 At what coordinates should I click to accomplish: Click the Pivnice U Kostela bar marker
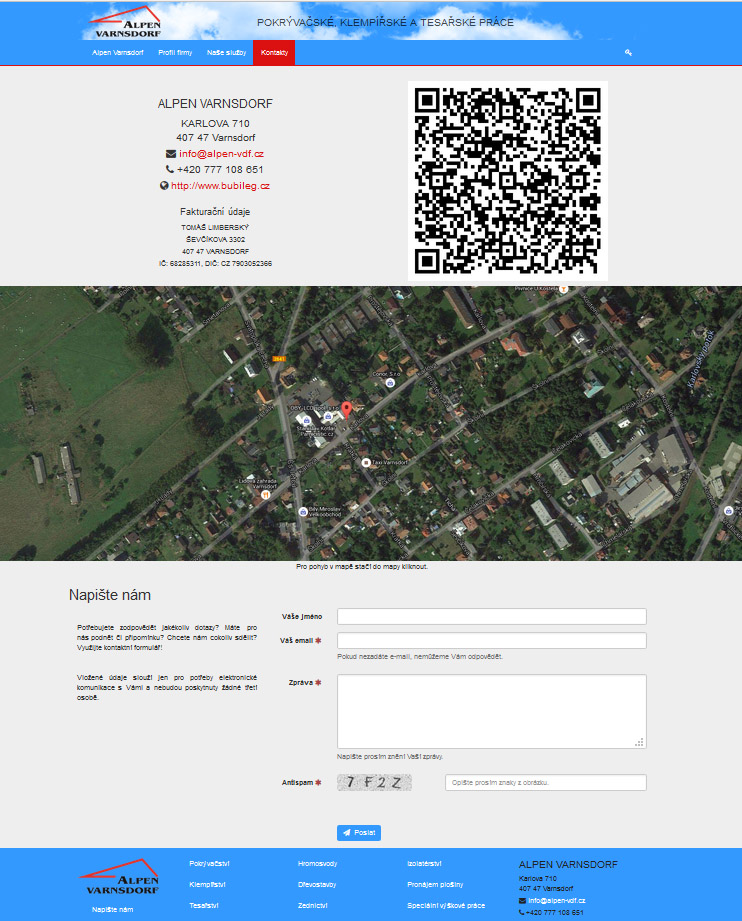pyautogui.click(x=563, y=289)
